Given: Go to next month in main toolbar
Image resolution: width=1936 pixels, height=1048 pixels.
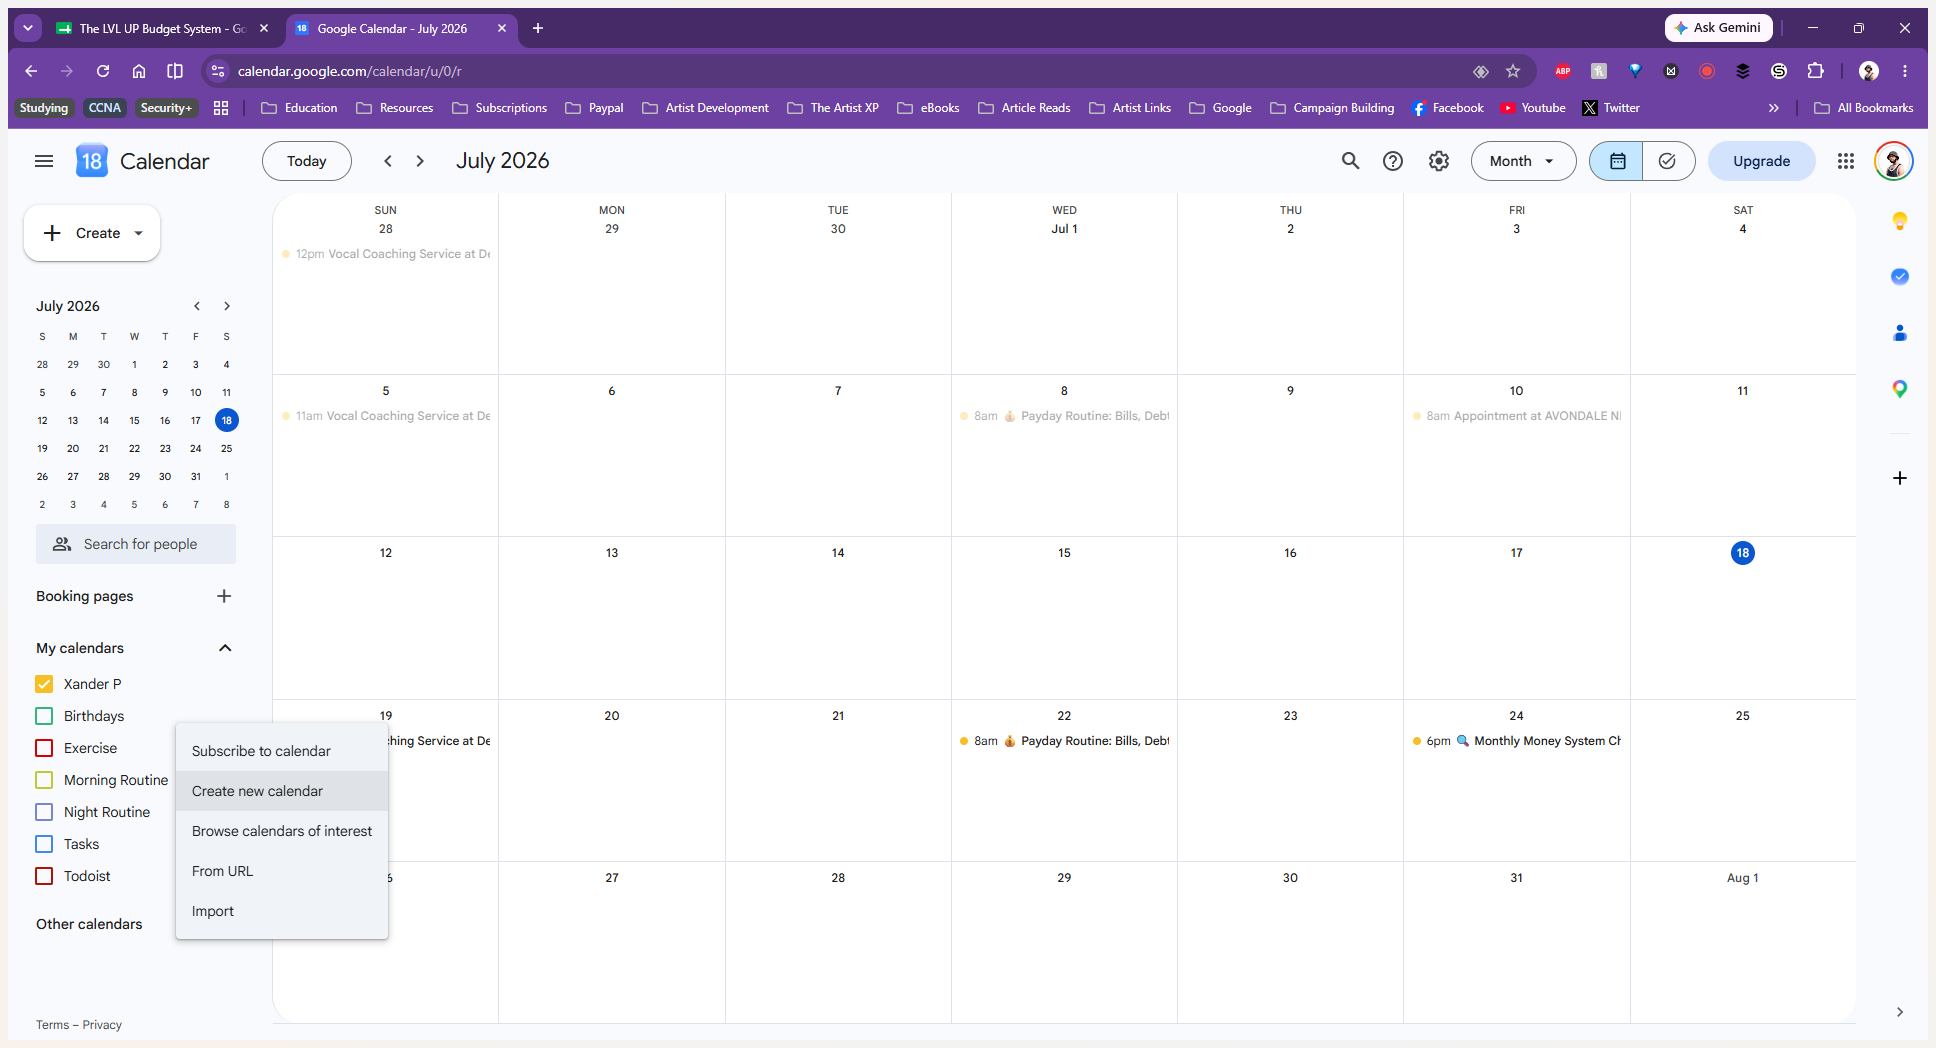Looking at the screenshot, I should [x=420, y=161].
